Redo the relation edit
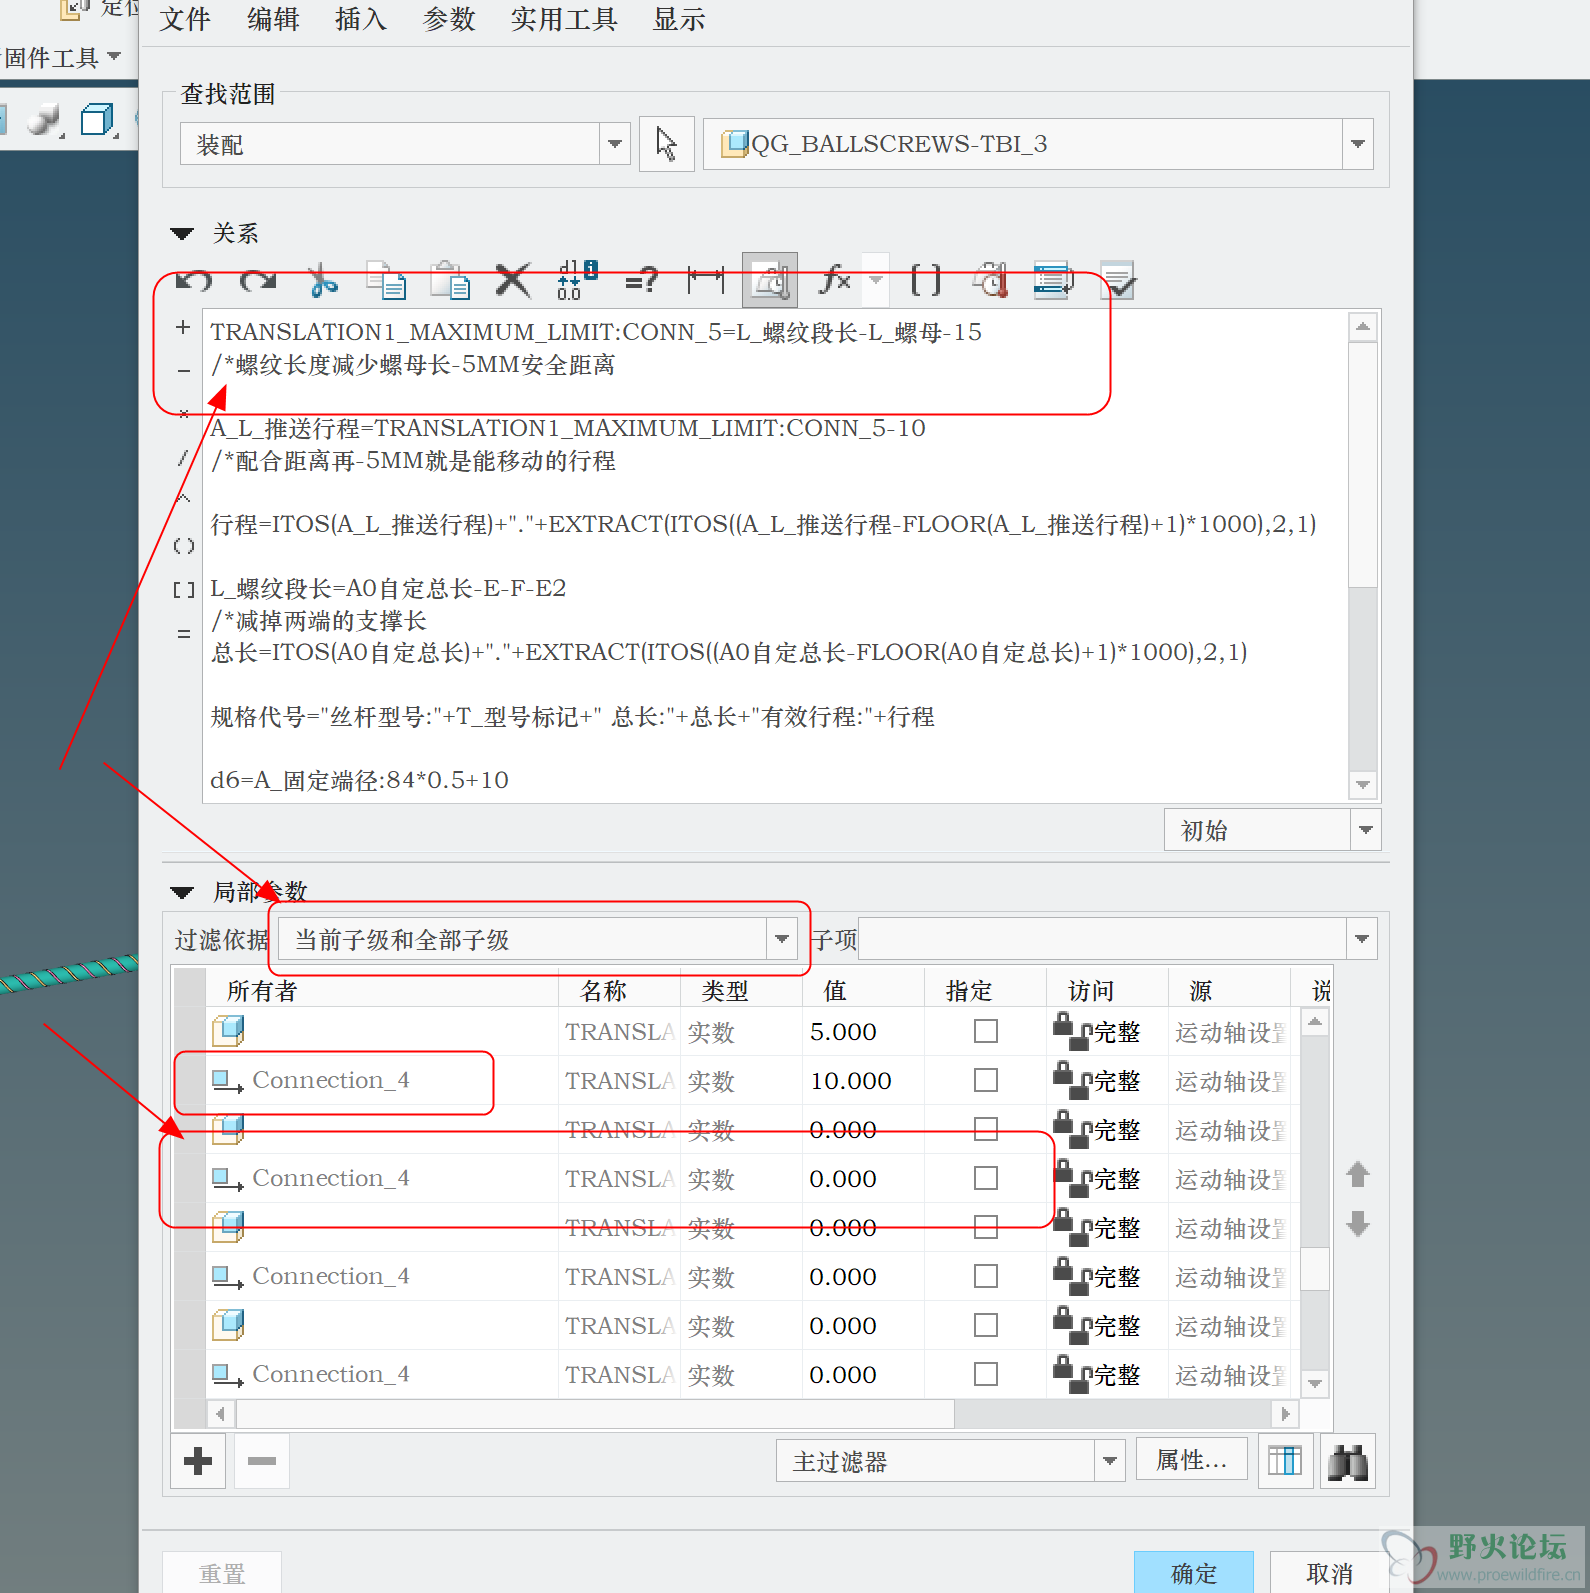 (x=258, y=281)
